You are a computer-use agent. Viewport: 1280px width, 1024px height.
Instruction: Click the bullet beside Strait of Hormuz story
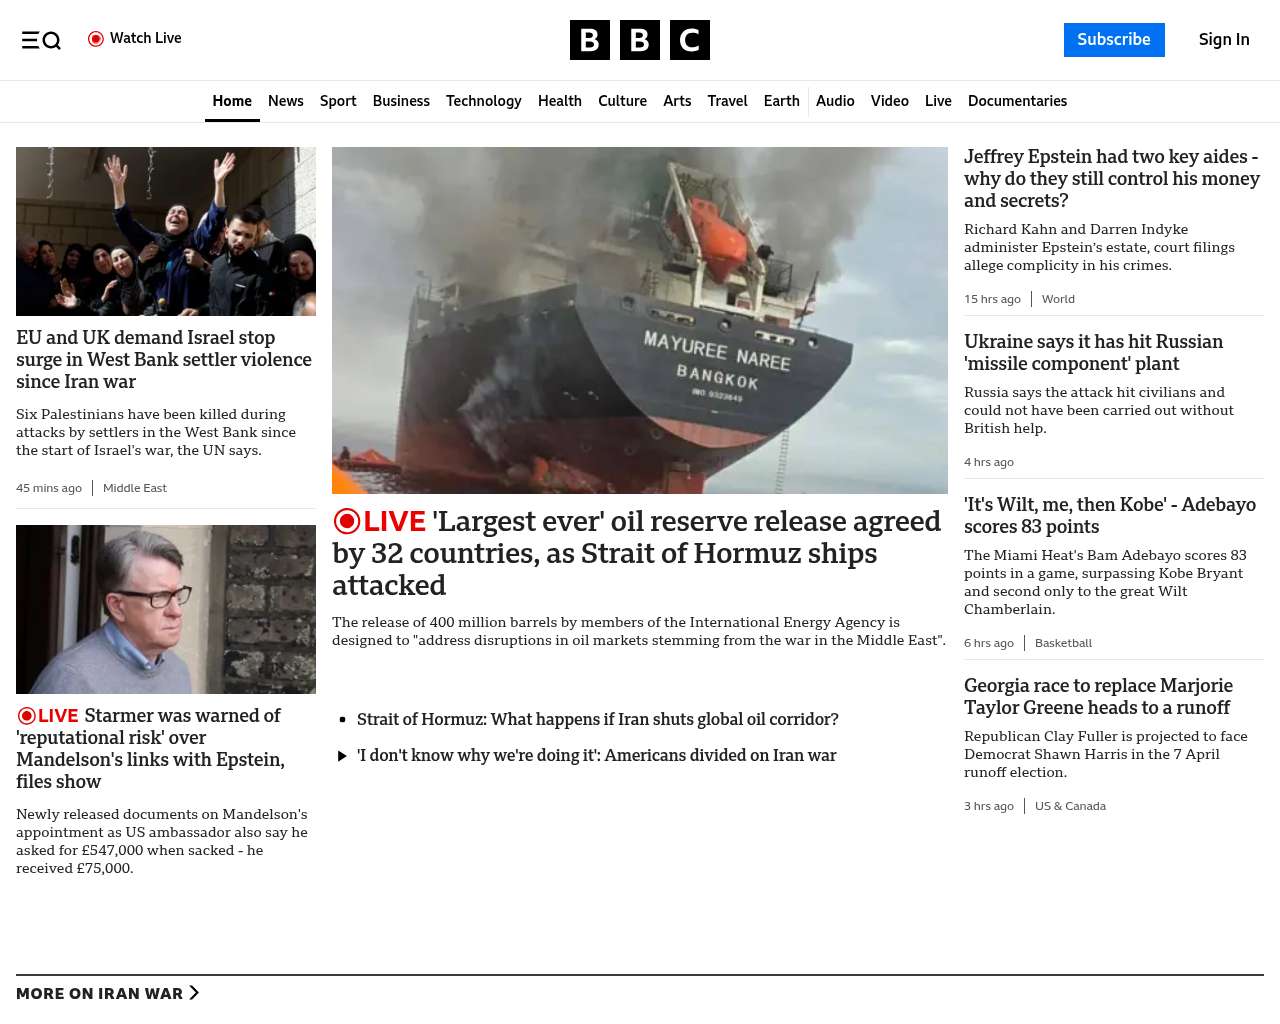[342, 720]
